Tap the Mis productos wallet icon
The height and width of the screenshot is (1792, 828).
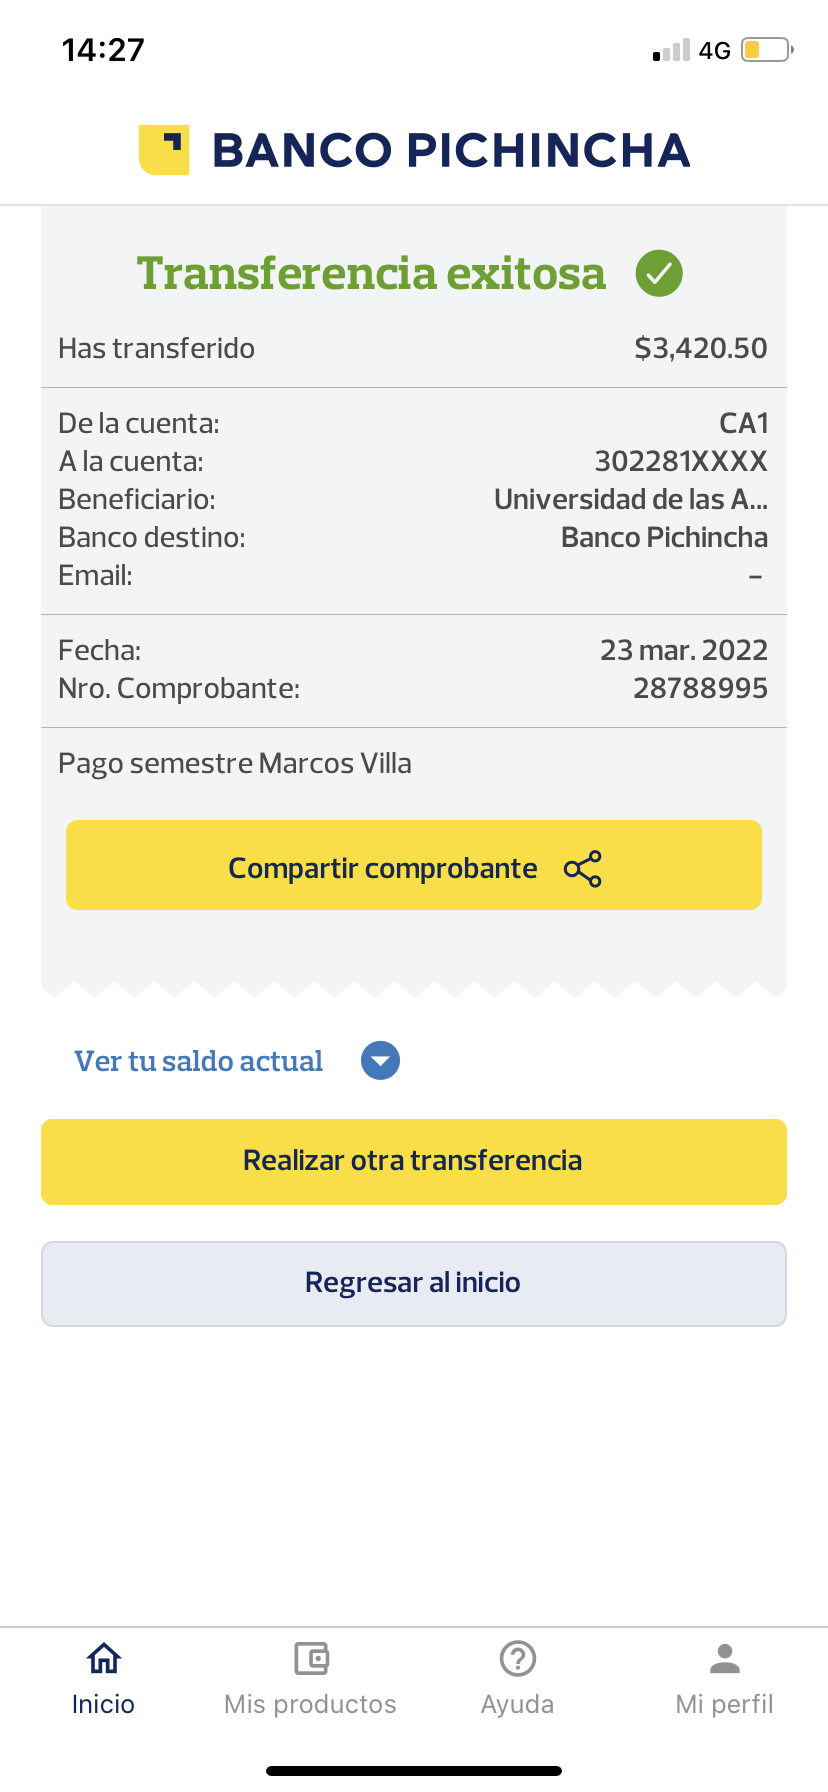pyautogui.click(x=311, y=1659)
